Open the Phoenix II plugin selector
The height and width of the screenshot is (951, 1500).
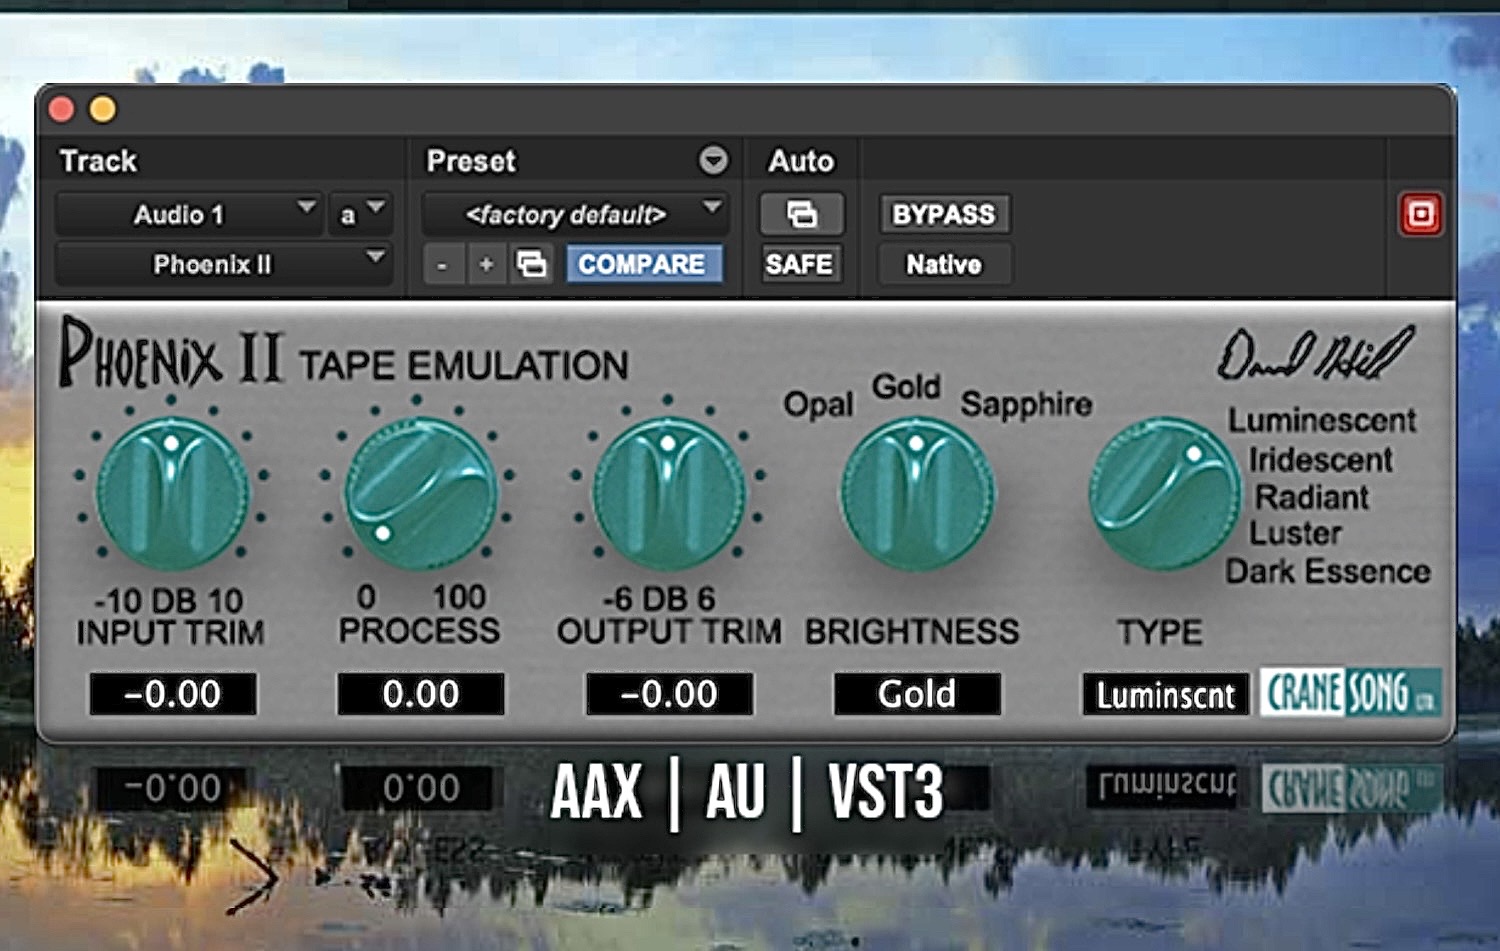pyautogui.click(x=222, y=263)
